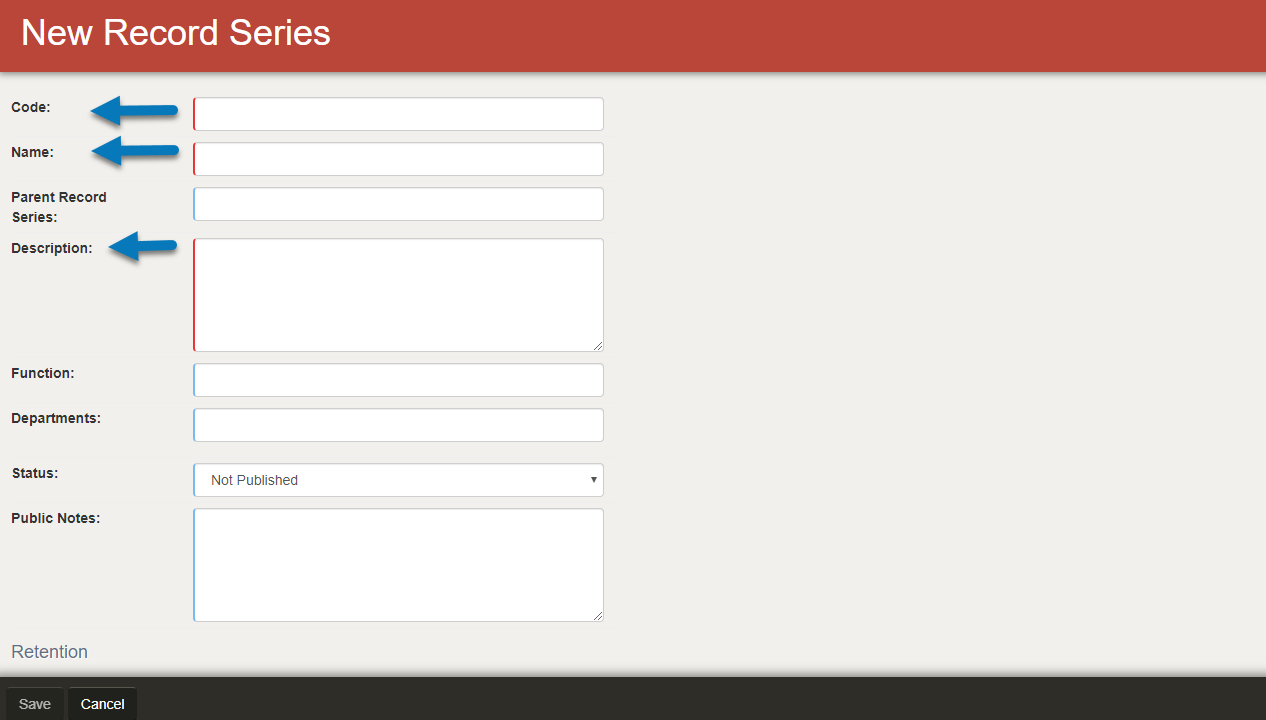Click the blue arrow next to Description
Viewport: 1266px width, 720px height.
click(143, 246)
